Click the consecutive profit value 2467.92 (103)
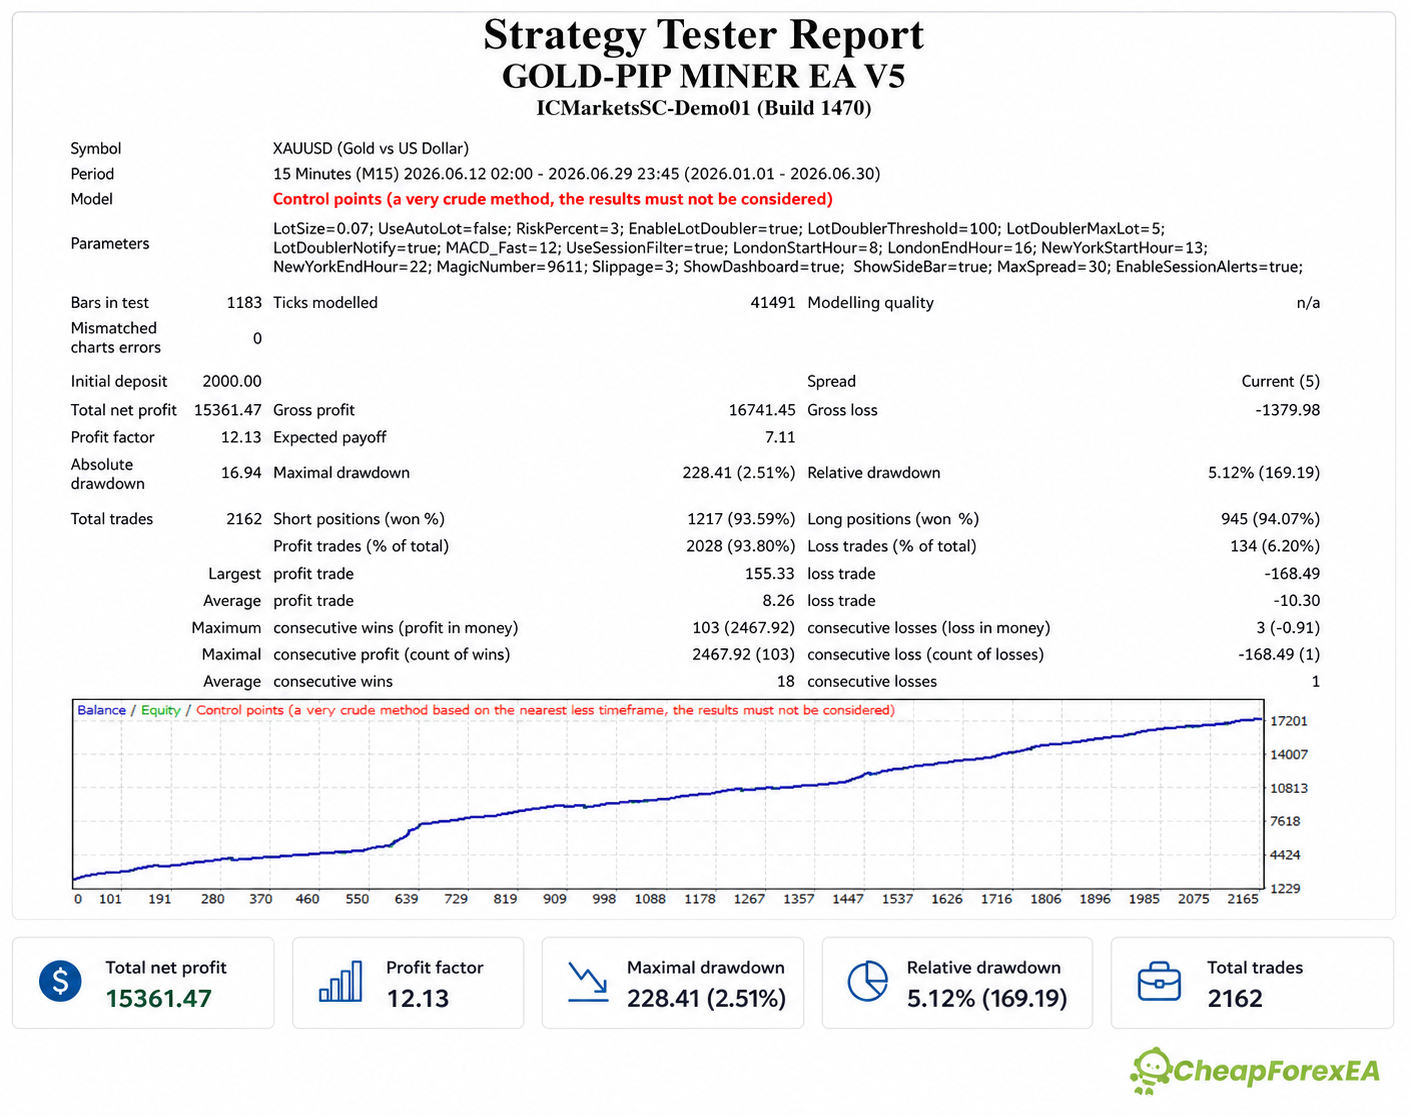 [743, 655]
